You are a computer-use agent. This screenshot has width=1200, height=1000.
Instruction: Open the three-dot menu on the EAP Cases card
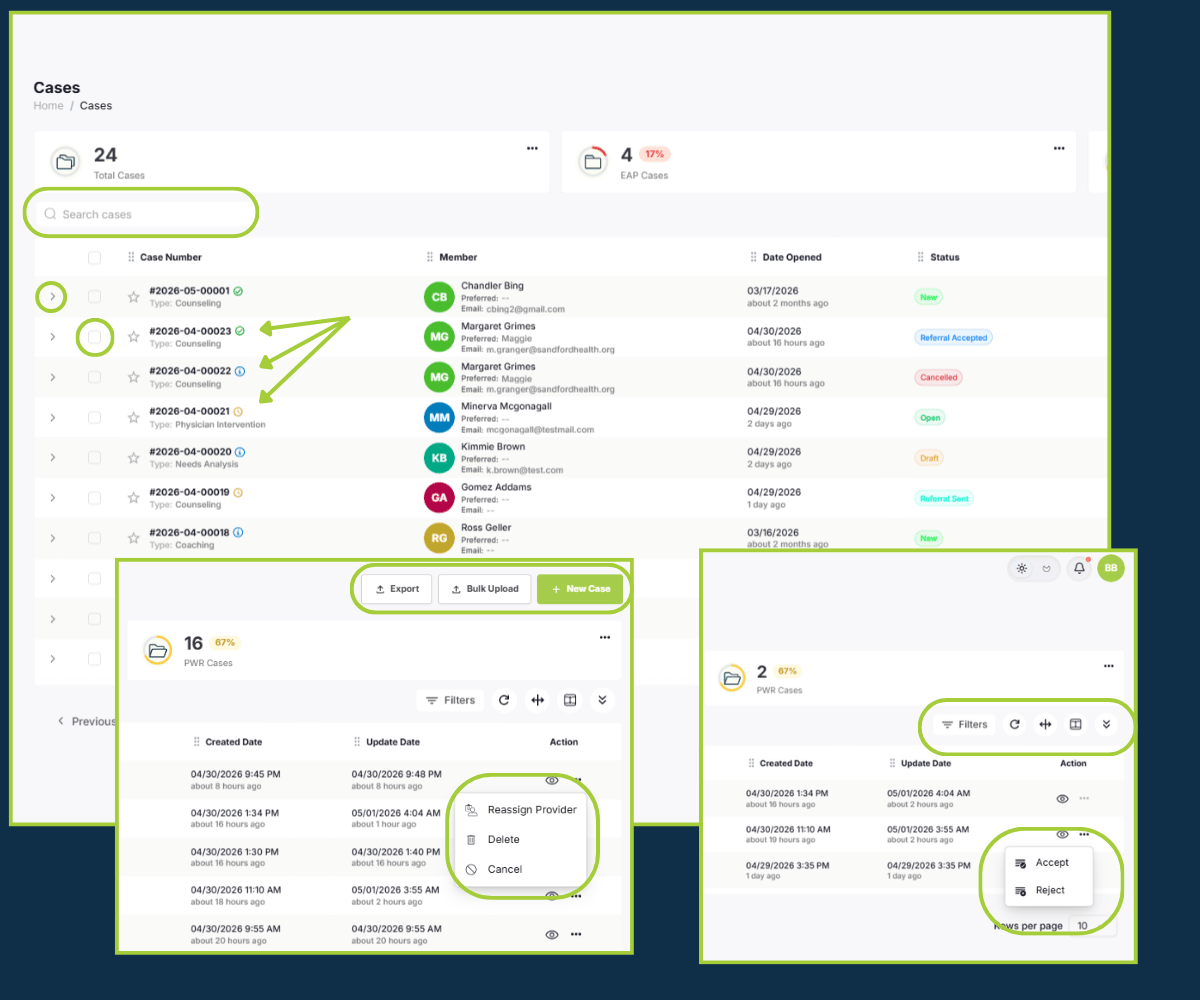point(1059,148)
